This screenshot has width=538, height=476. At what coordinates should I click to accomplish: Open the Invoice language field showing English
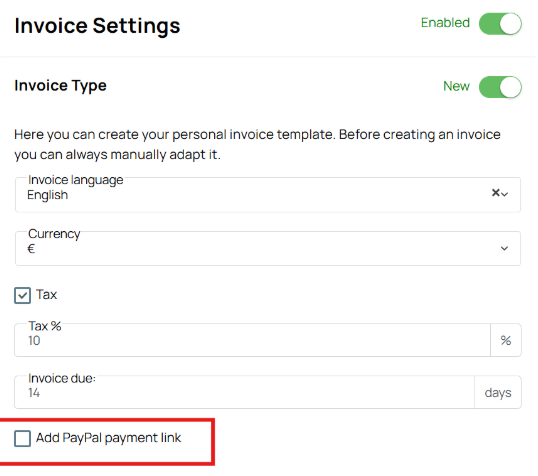268,195
